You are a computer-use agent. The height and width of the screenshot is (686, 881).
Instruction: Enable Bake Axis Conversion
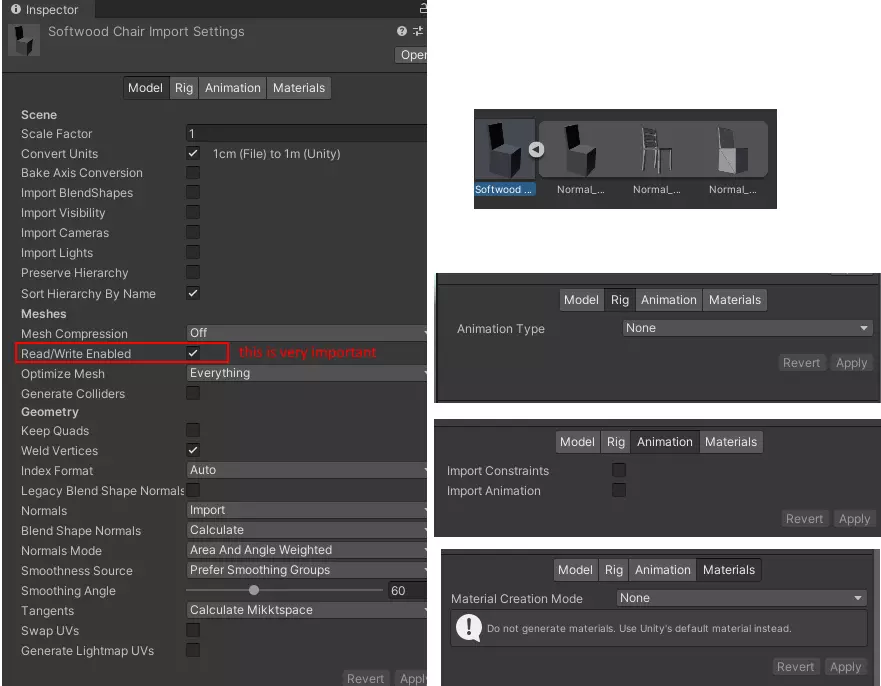(x=193, y=172)
